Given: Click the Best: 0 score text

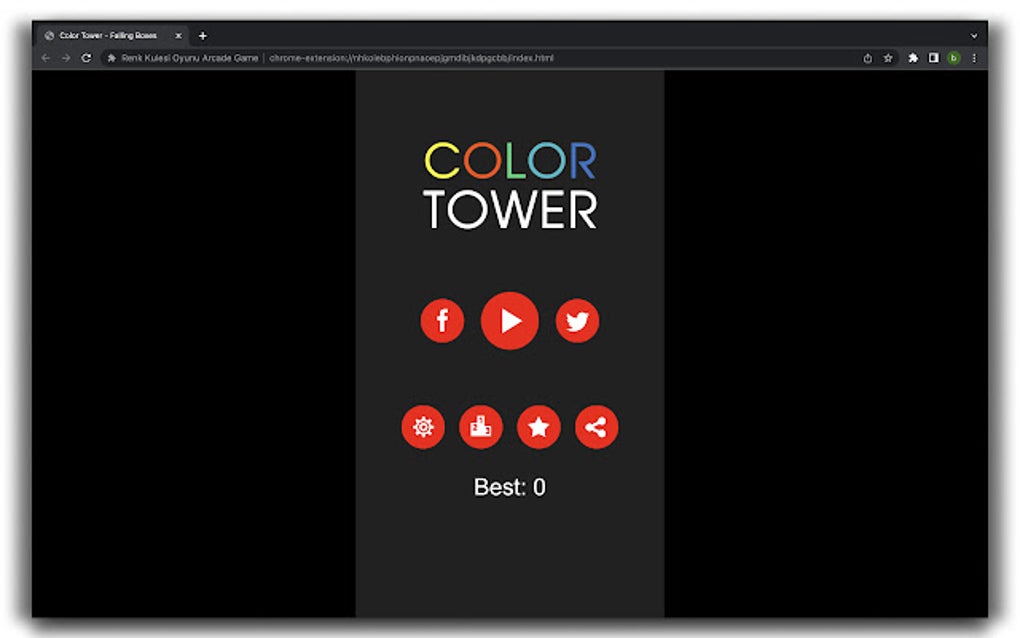Looking at the screenshot, I should coord(510,486).
